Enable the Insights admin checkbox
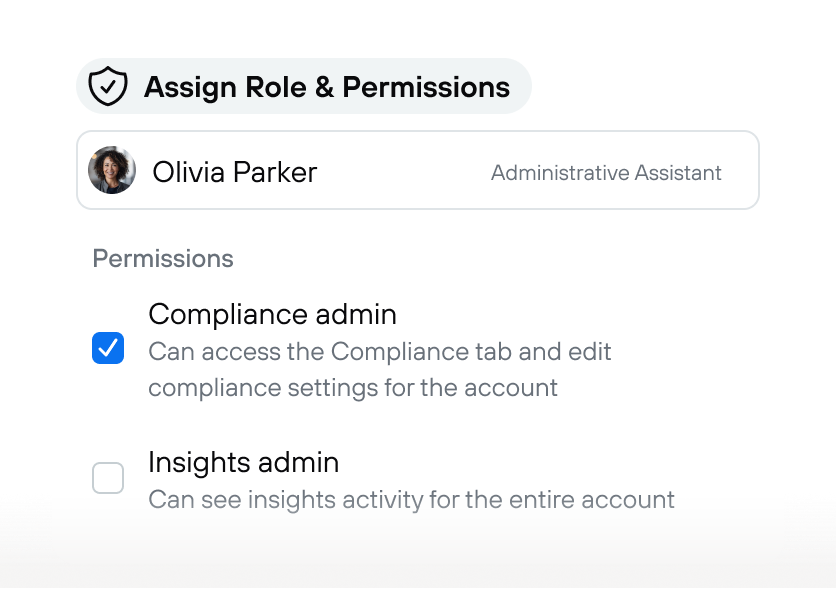 (x=108, y=478)
